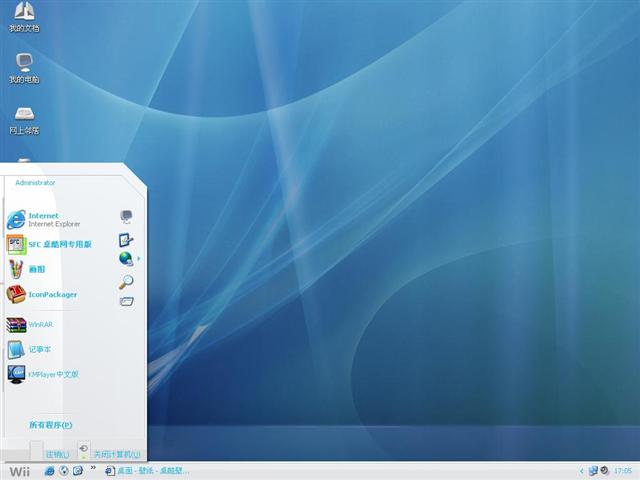
Task: Expand hidden tray icons with the chevron
Action: click(582, 471)
